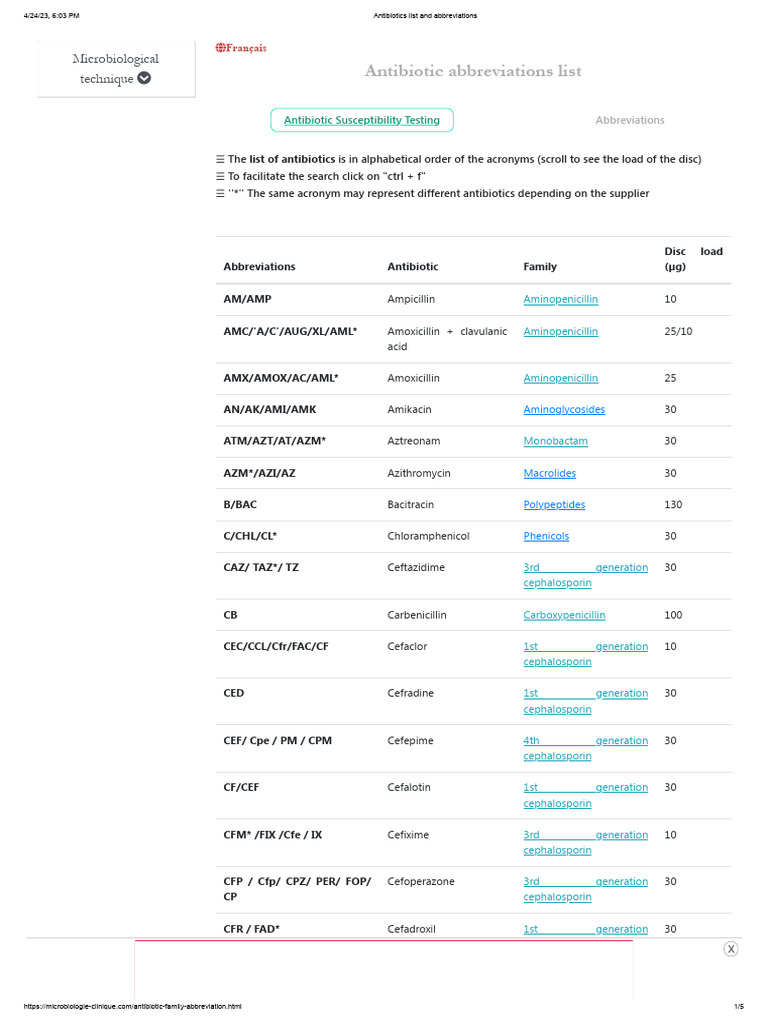Click the Abbreviations column header

260,267
